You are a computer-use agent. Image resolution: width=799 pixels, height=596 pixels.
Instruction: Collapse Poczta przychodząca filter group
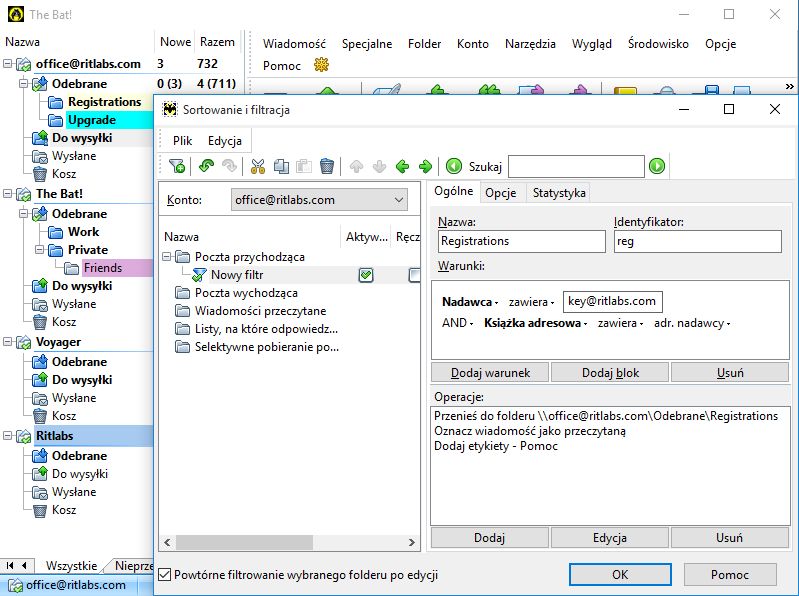(167, 257)
